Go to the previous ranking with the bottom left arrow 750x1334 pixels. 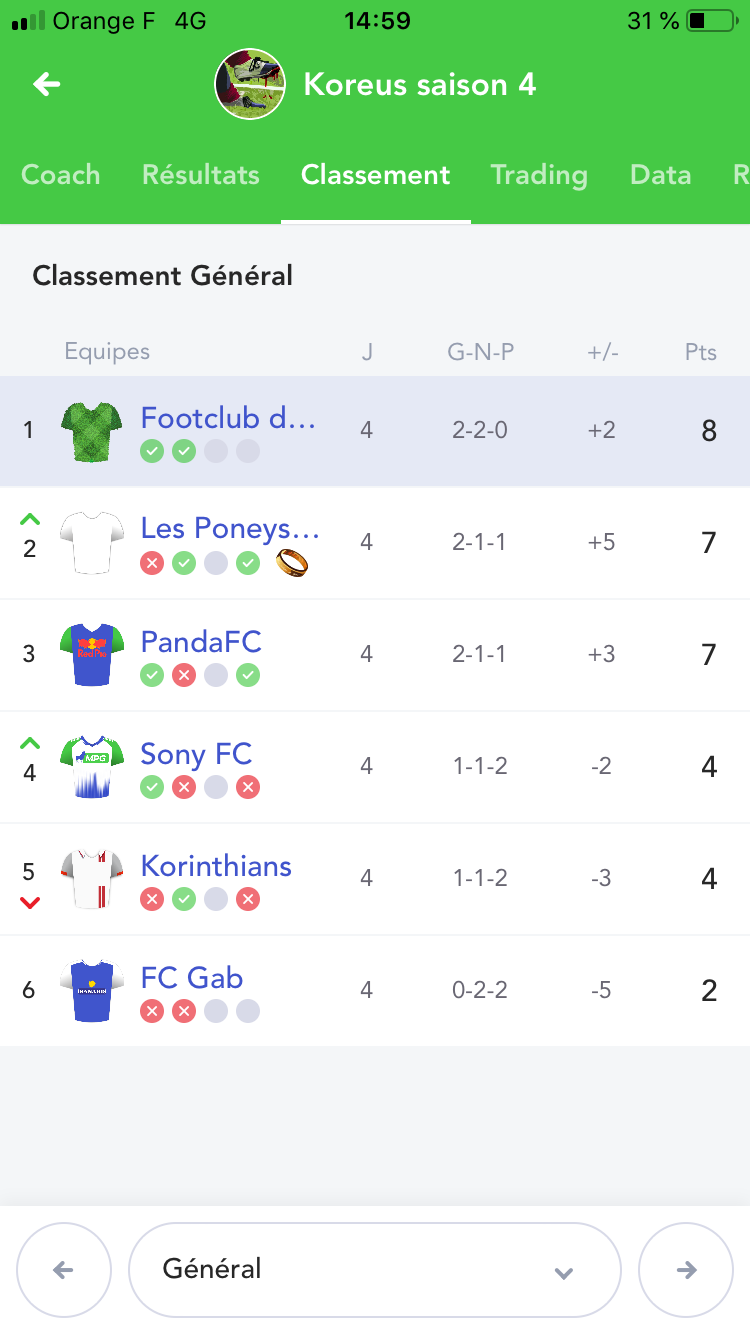[63, 1270]
